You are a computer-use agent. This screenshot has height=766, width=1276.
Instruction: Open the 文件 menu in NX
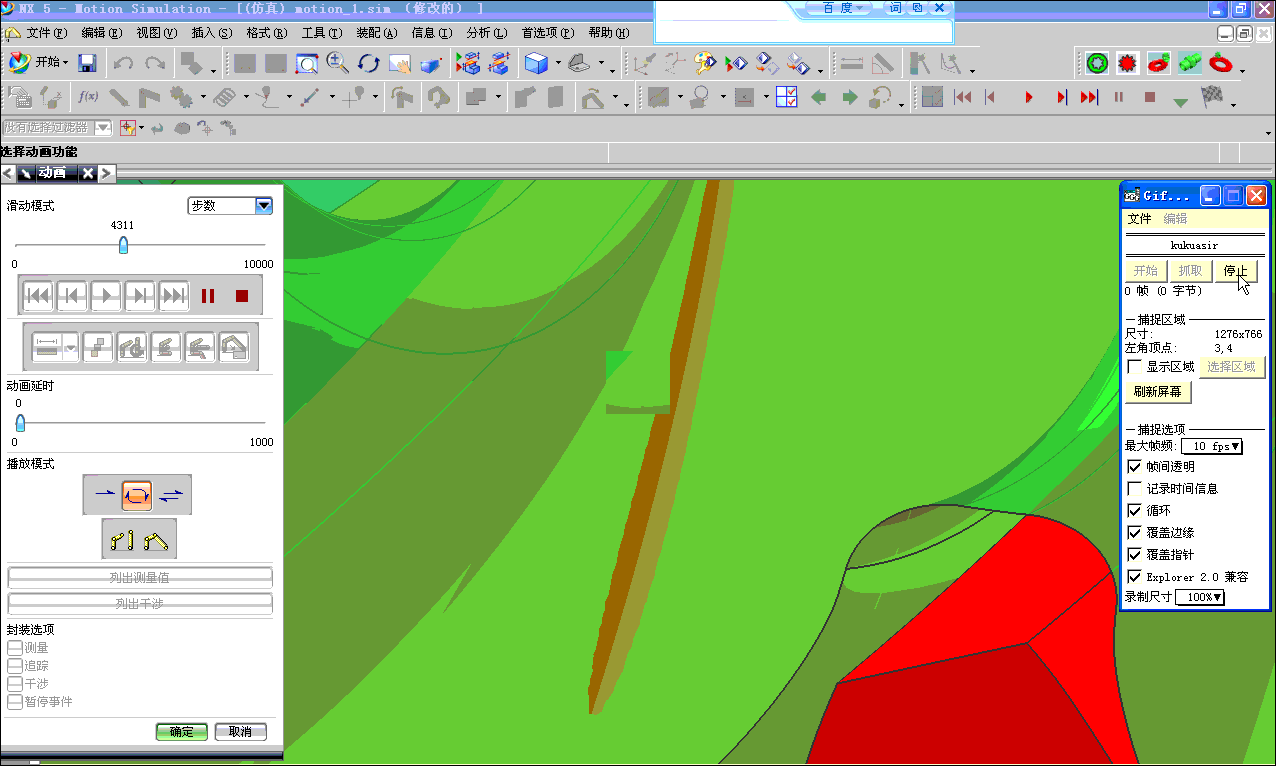pos(45,33)
